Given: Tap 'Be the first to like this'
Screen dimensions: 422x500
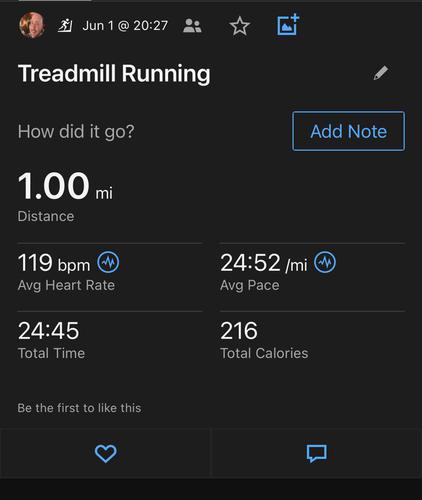Looking at the screenshot, I should click(79, 408).
